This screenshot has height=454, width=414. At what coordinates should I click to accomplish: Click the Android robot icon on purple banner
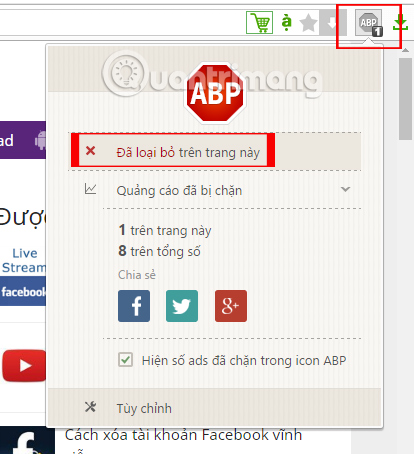(40, 140)
